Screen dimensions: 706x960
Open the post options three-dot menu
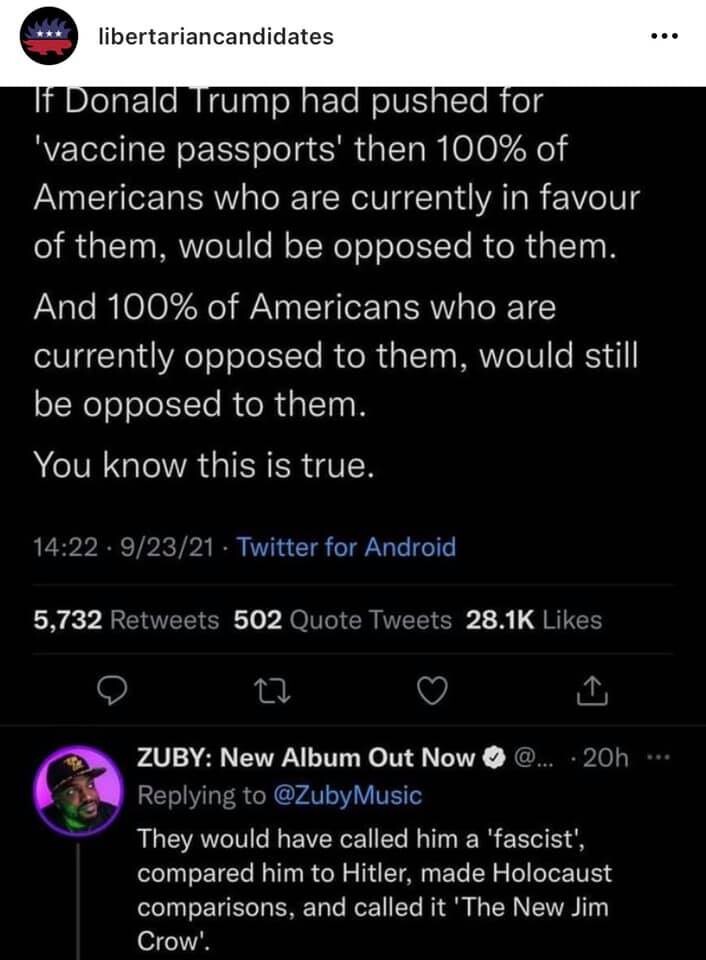coord(664,37)
